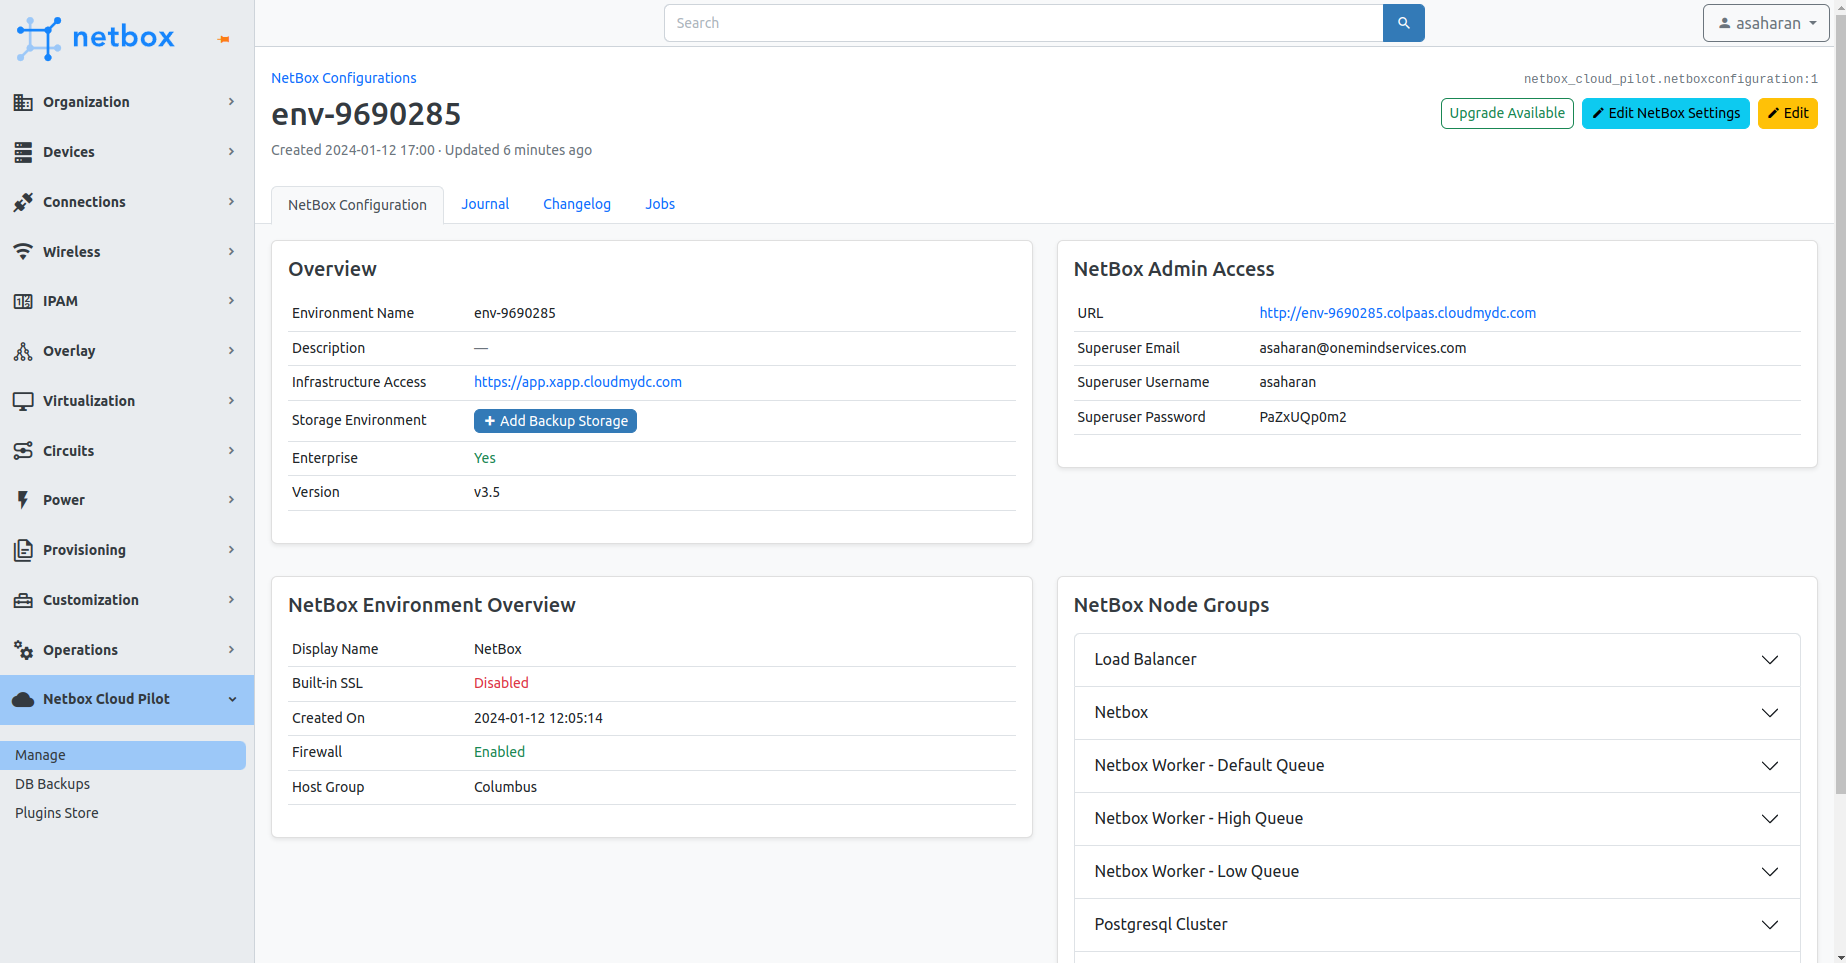The width and height of the screenshot is (1846, 963).
Task: Click the Customization toolbox icon
Action: tap(23, 600)
